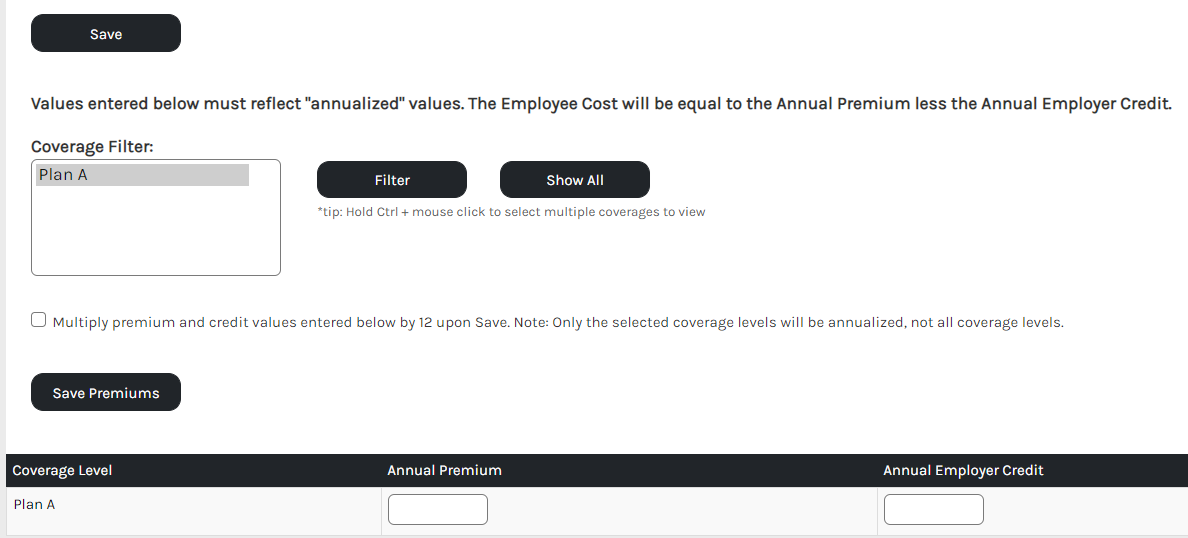Viewport: 1188px width, 538px height.
Task: Click the Coverage Level column header
Action: 62,470
